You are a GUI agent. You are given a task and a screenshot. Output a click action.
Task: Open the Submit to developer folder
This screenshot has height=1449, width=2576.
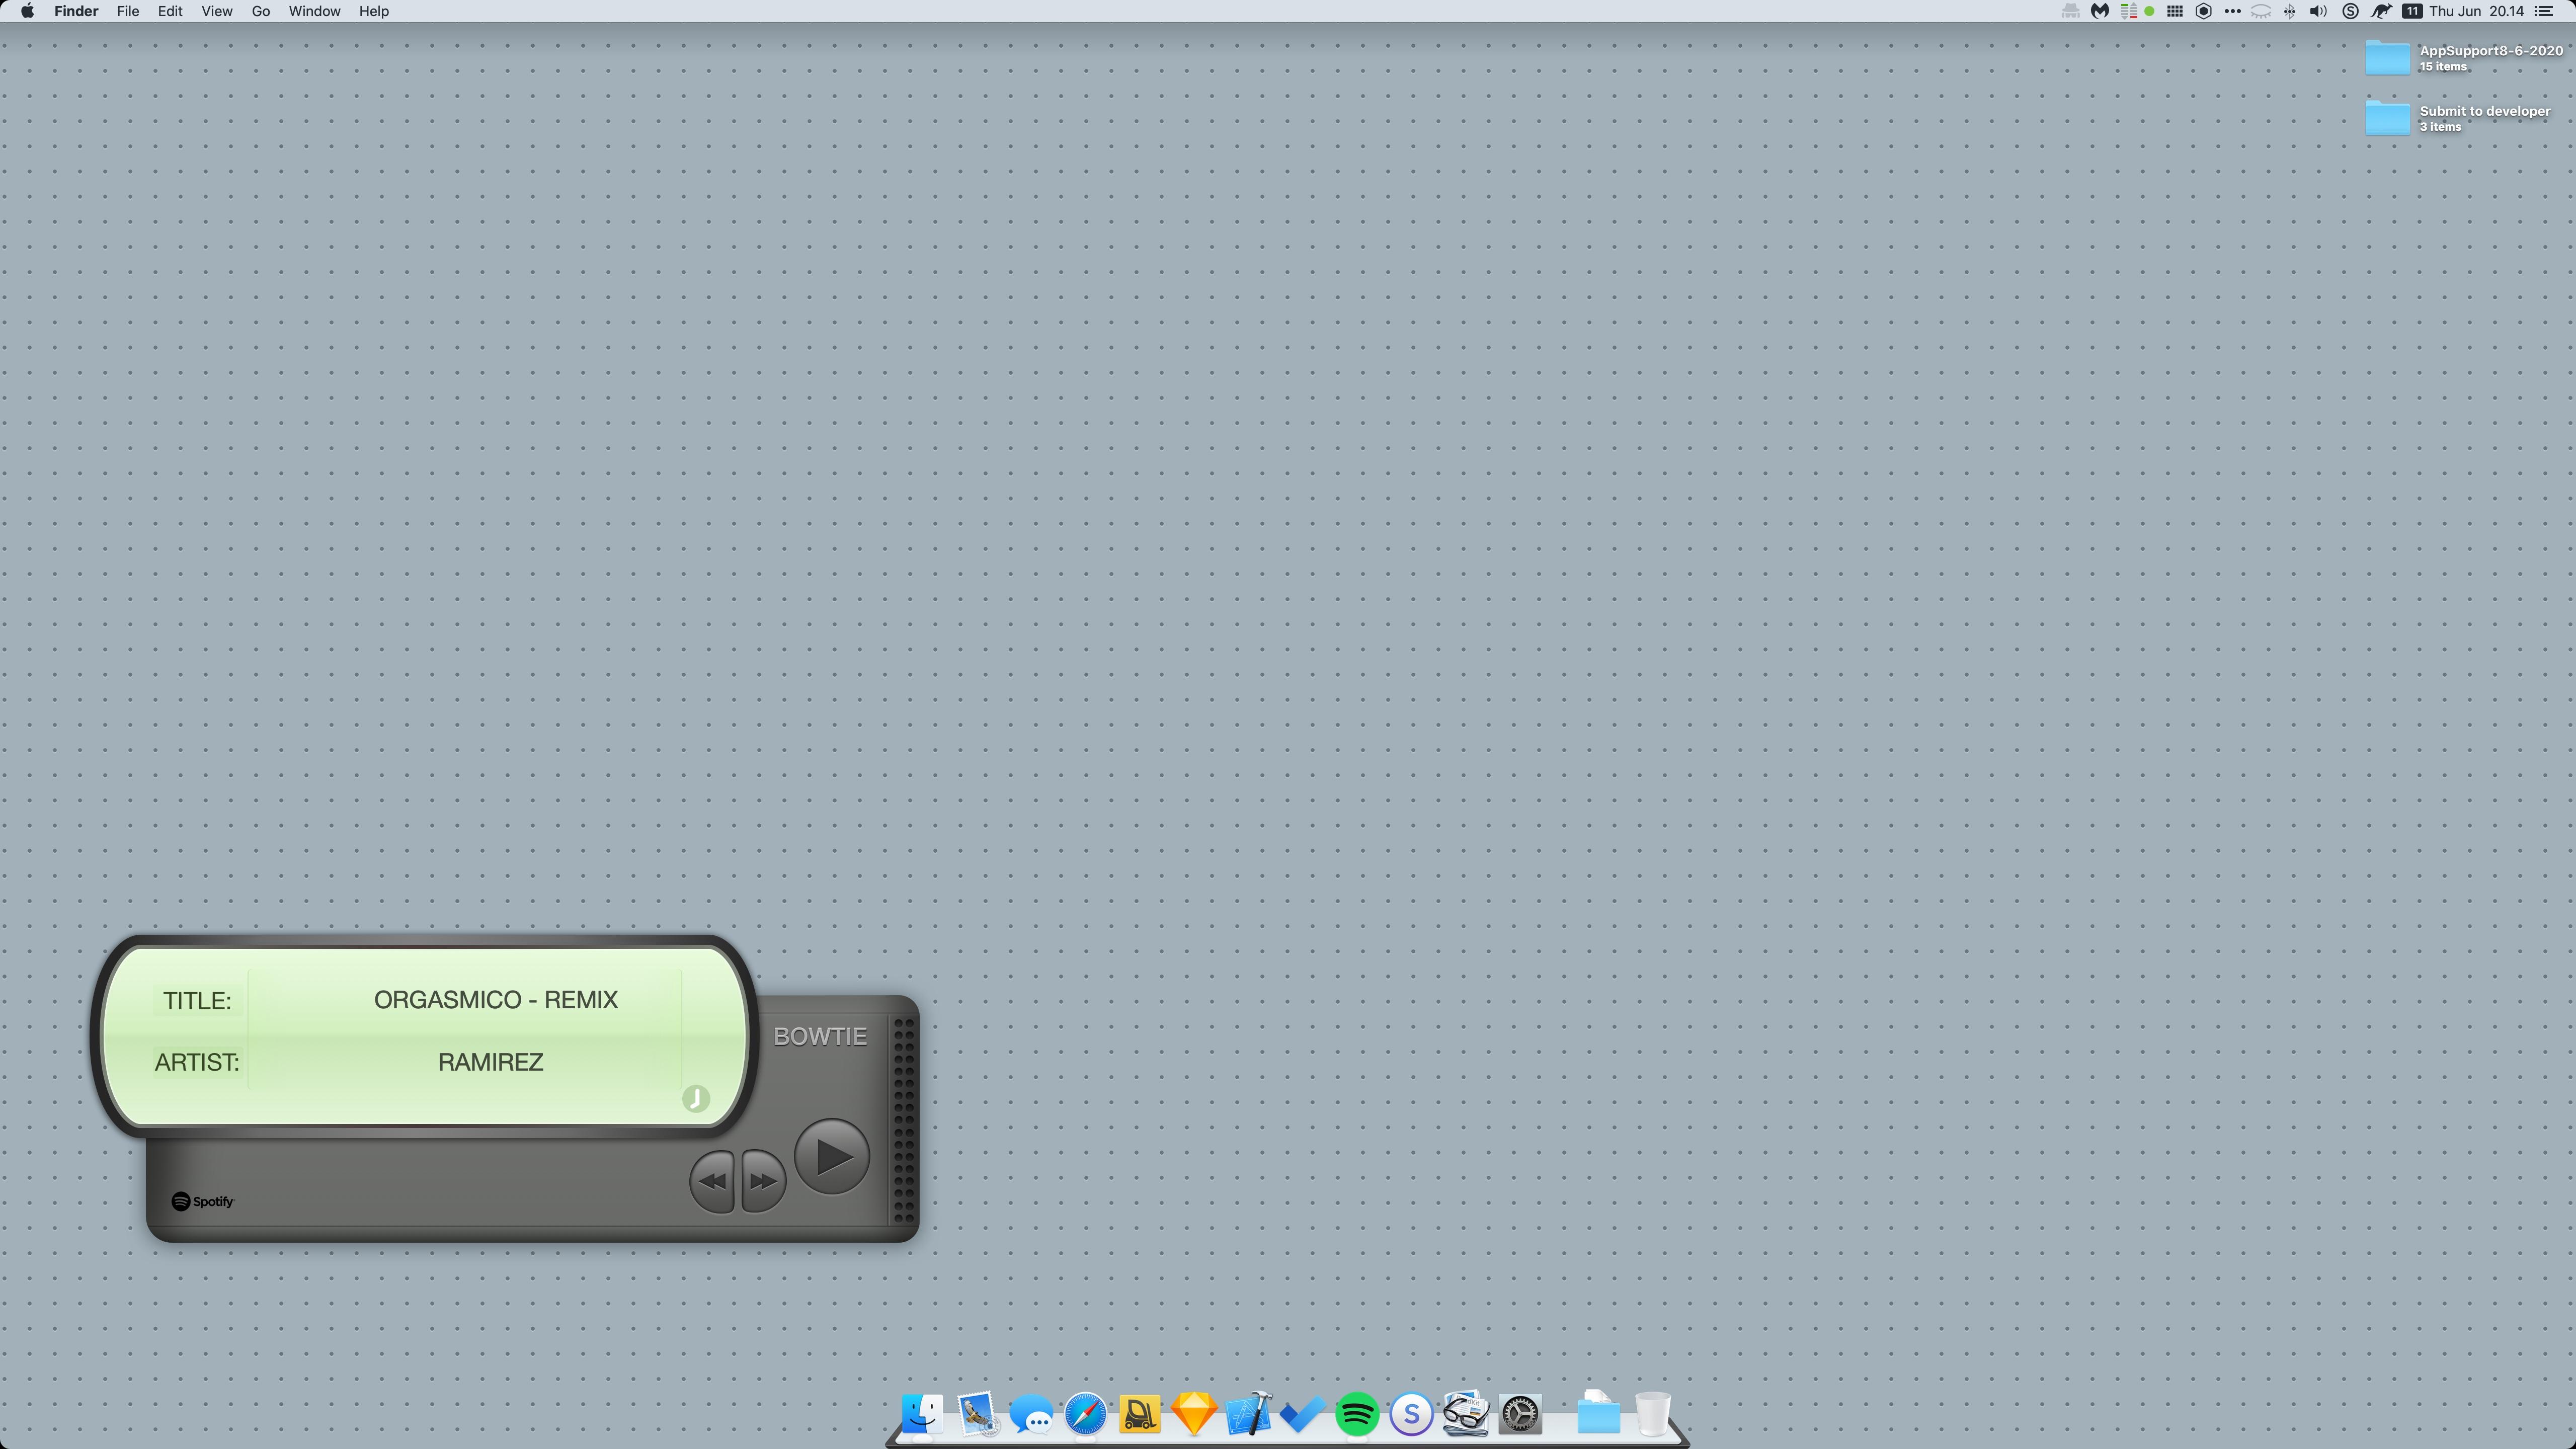click(2387, 118)
